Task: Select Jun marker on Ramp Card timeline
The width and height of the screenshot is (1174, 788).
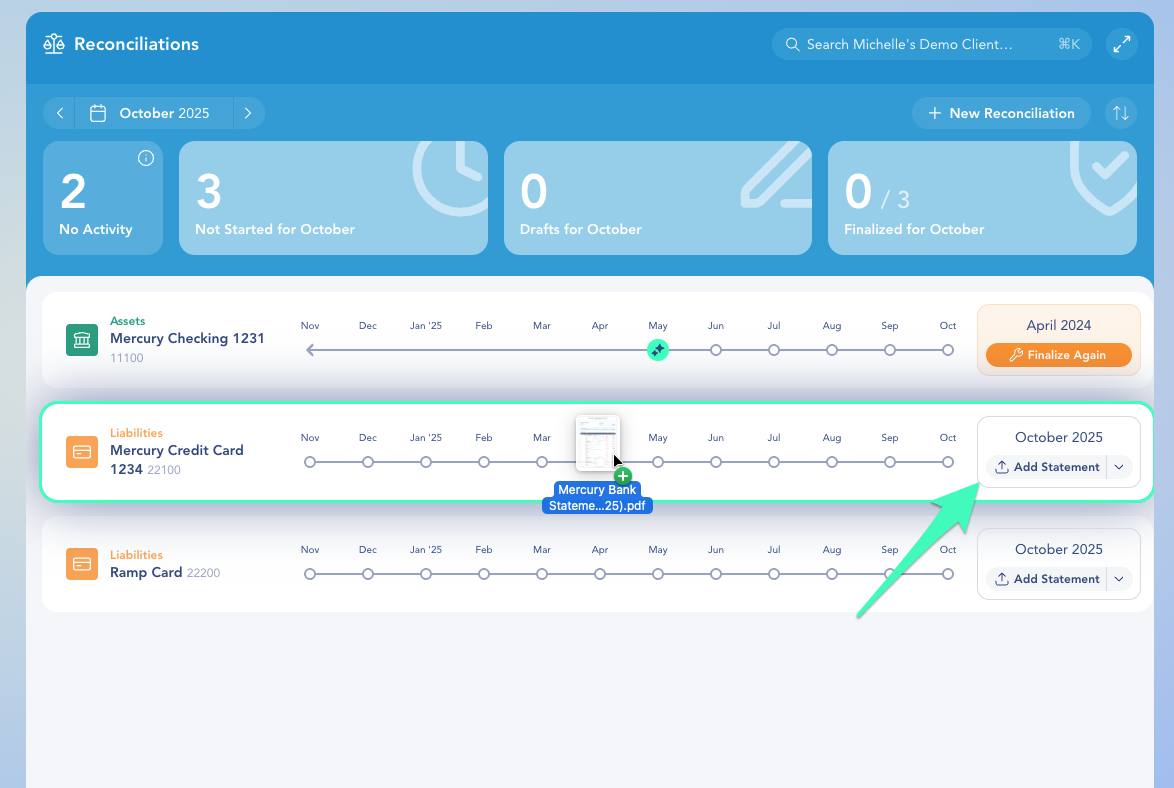Action: point(716,574)
